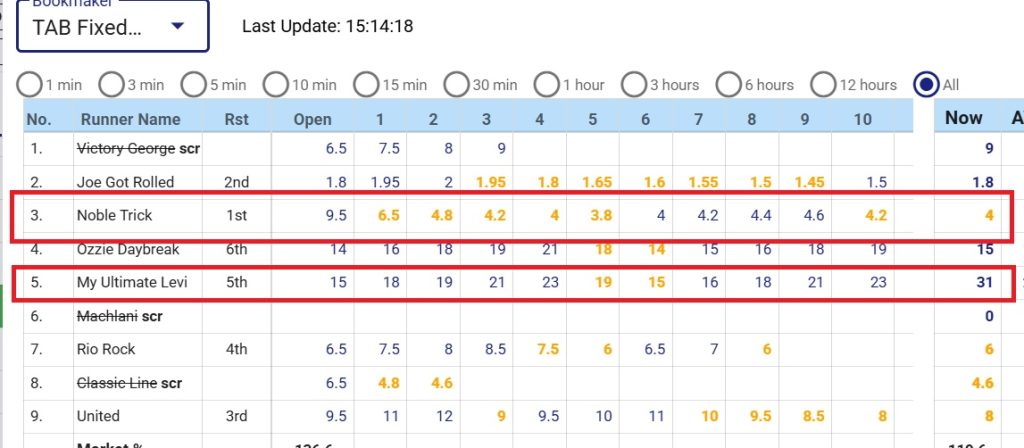Switch to the 15 min filter
Screen dimensions: 1024x448
tap(366, 85)
